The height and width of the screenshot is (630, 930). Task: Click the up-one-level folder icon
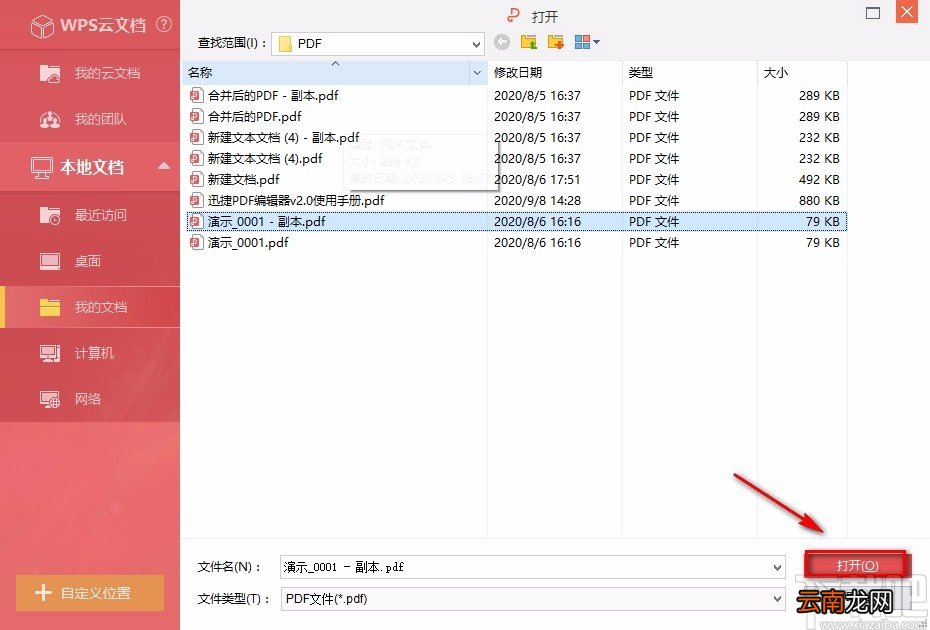pos(528,42)
